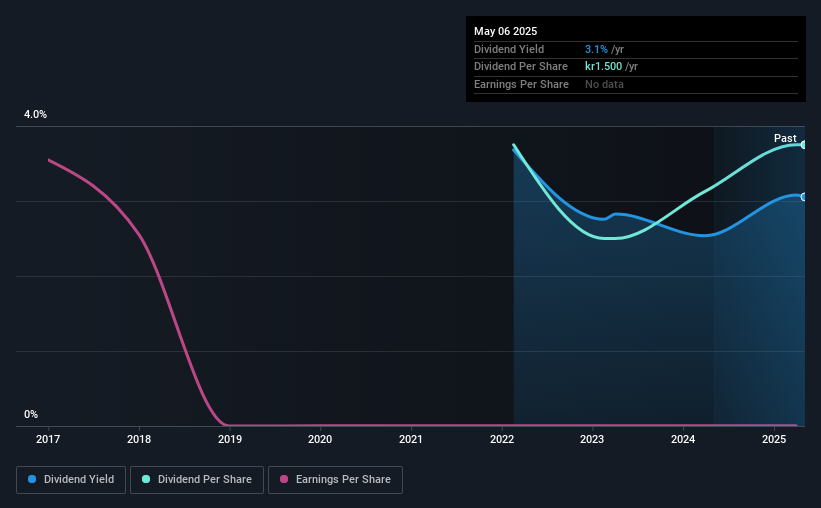Viewport: 821px width, 508px height.
Task: Click the 2023 x-axis label
Action: (x=592, y=439)
